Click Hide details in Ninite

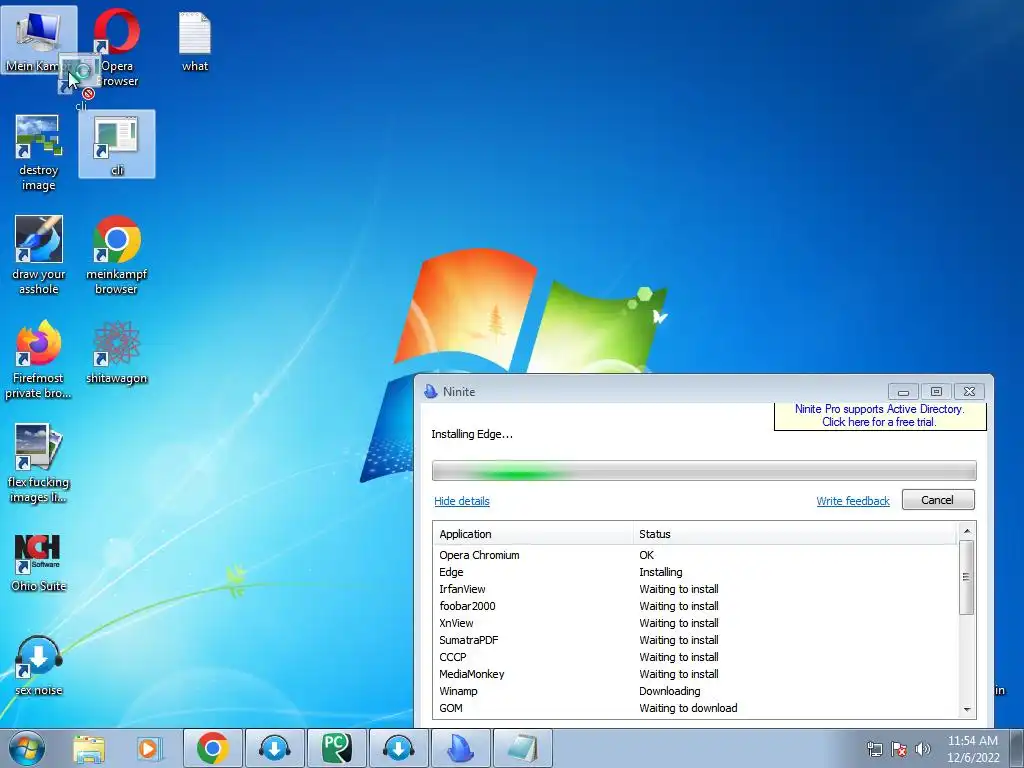pyautogui.click(x=462, y=501)
